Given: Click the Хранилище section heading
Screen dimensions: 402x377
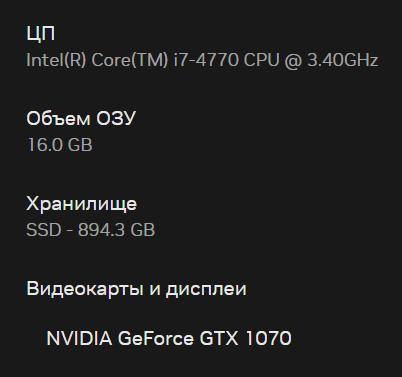Looking at the screenshot, I should (81, 204).
